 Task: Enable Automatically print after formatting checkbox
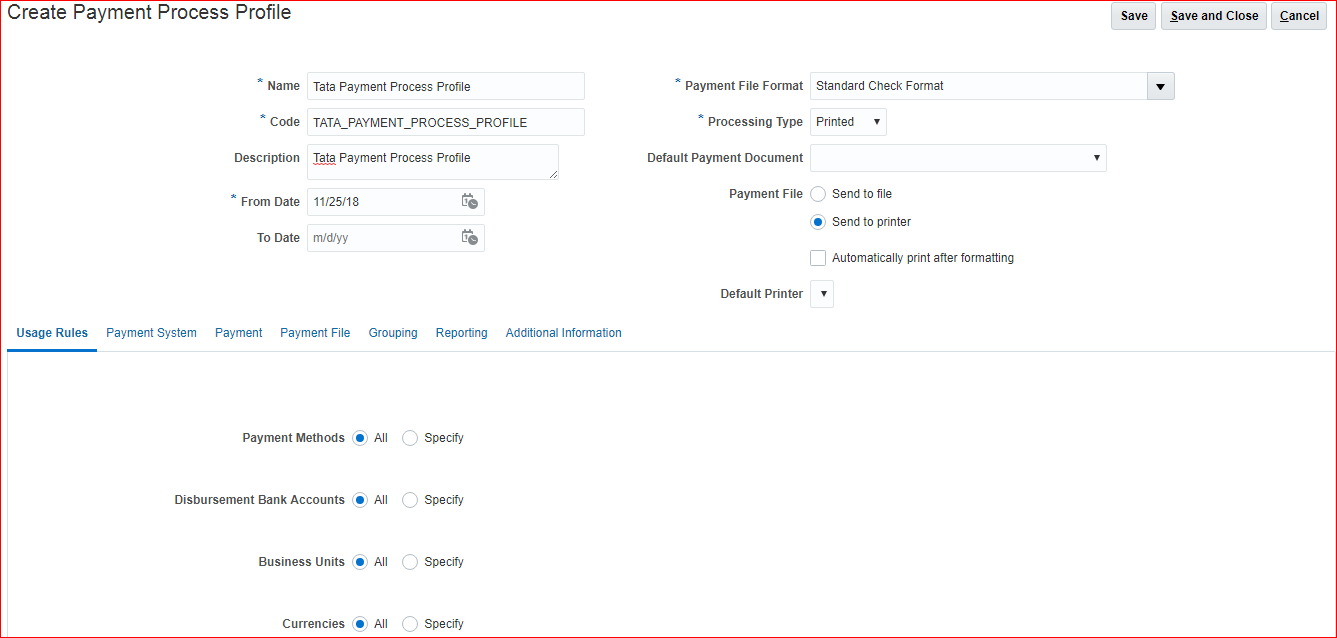(x=818, y=258)
